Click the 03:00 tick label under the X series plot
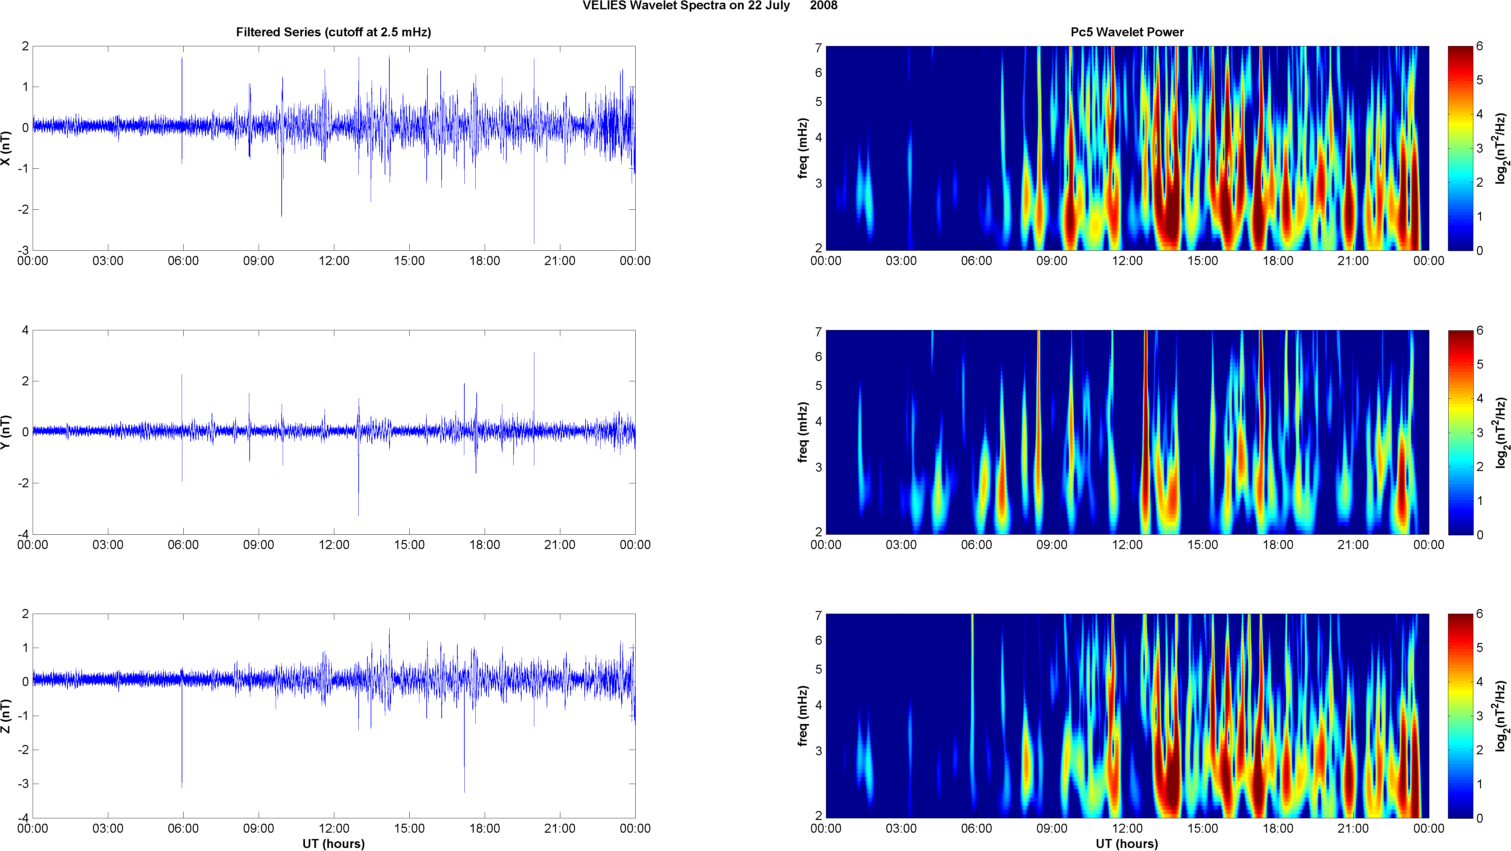This screenshot has height=851, width=1511. 108,261
